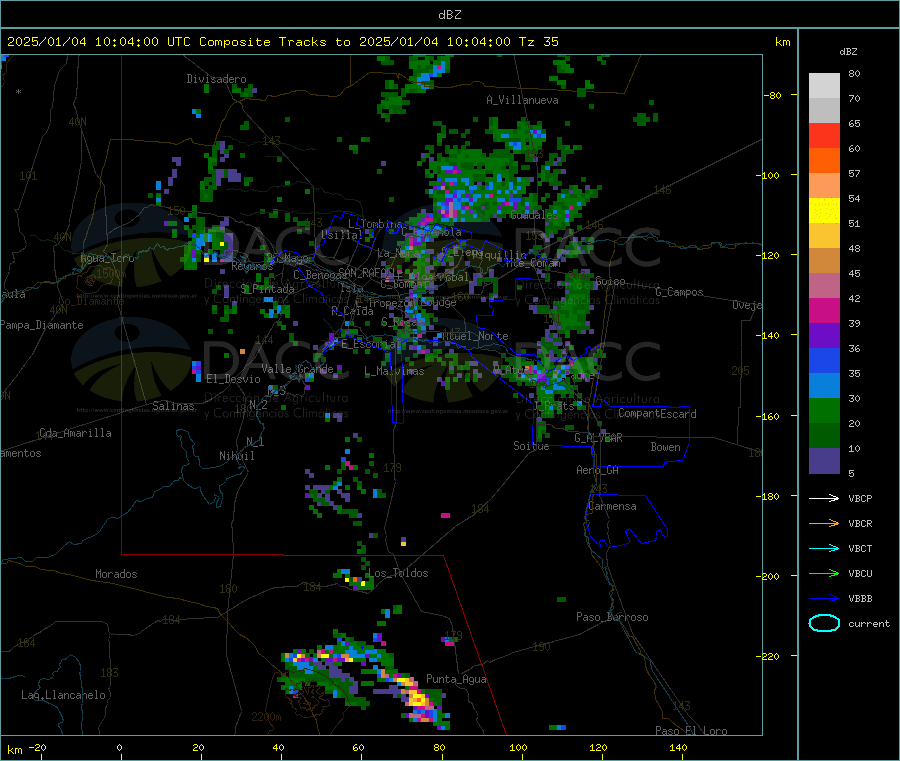The width and height of the screenshot is (900, 761).
Task: Click the cyan VBCT arrow legend icon
Action: point(824,549)
